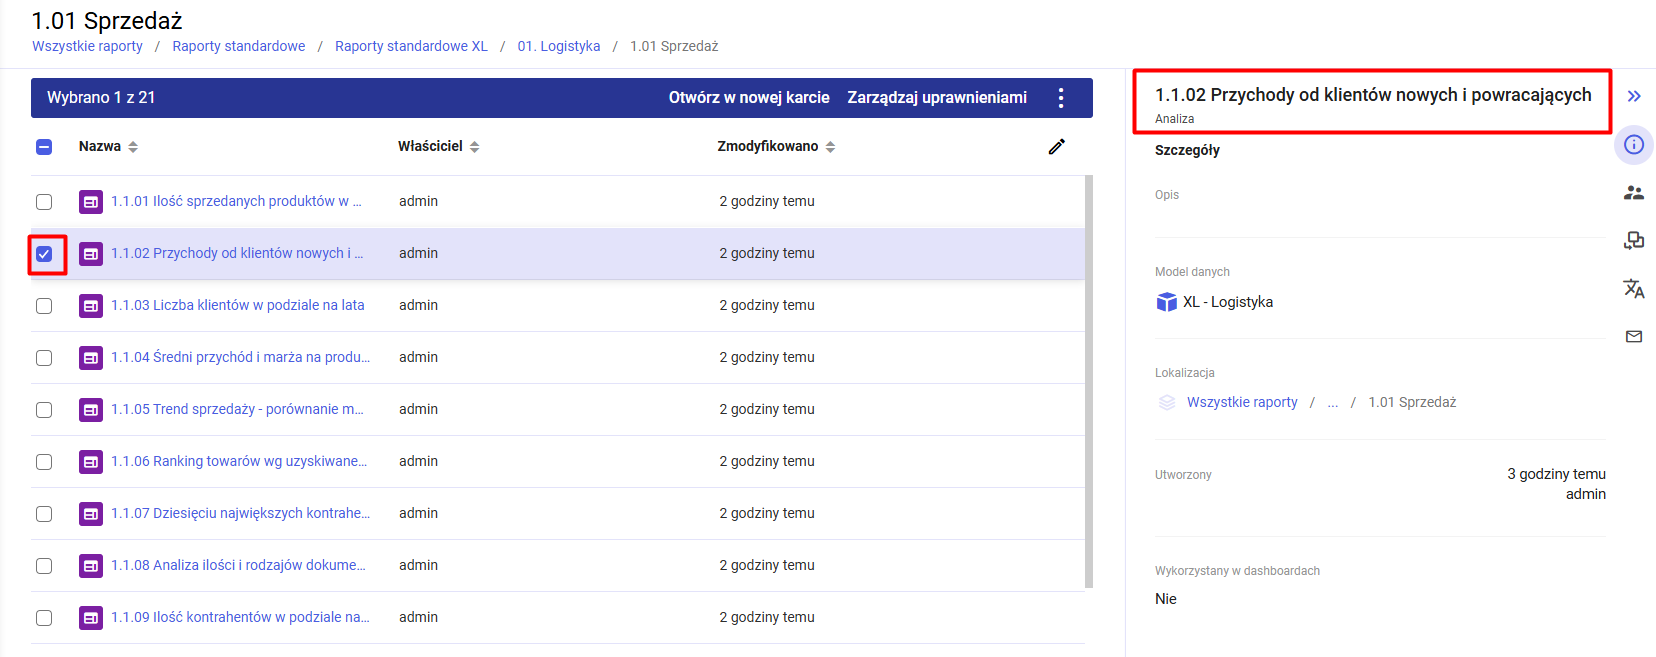Open report 1.1.03 Liczba klientów w podziale na lata
The height and width of the screenshot is (657, 1656).
pyautogui.click(x=238, y=305)
